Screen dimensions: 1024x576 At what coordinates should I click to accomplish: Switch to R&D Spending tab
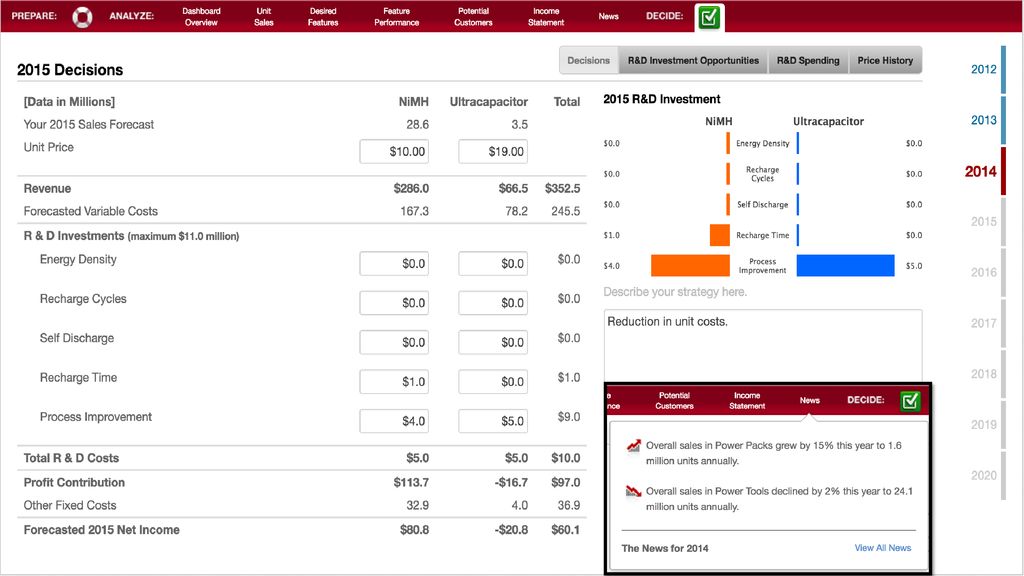click(808, 60)
